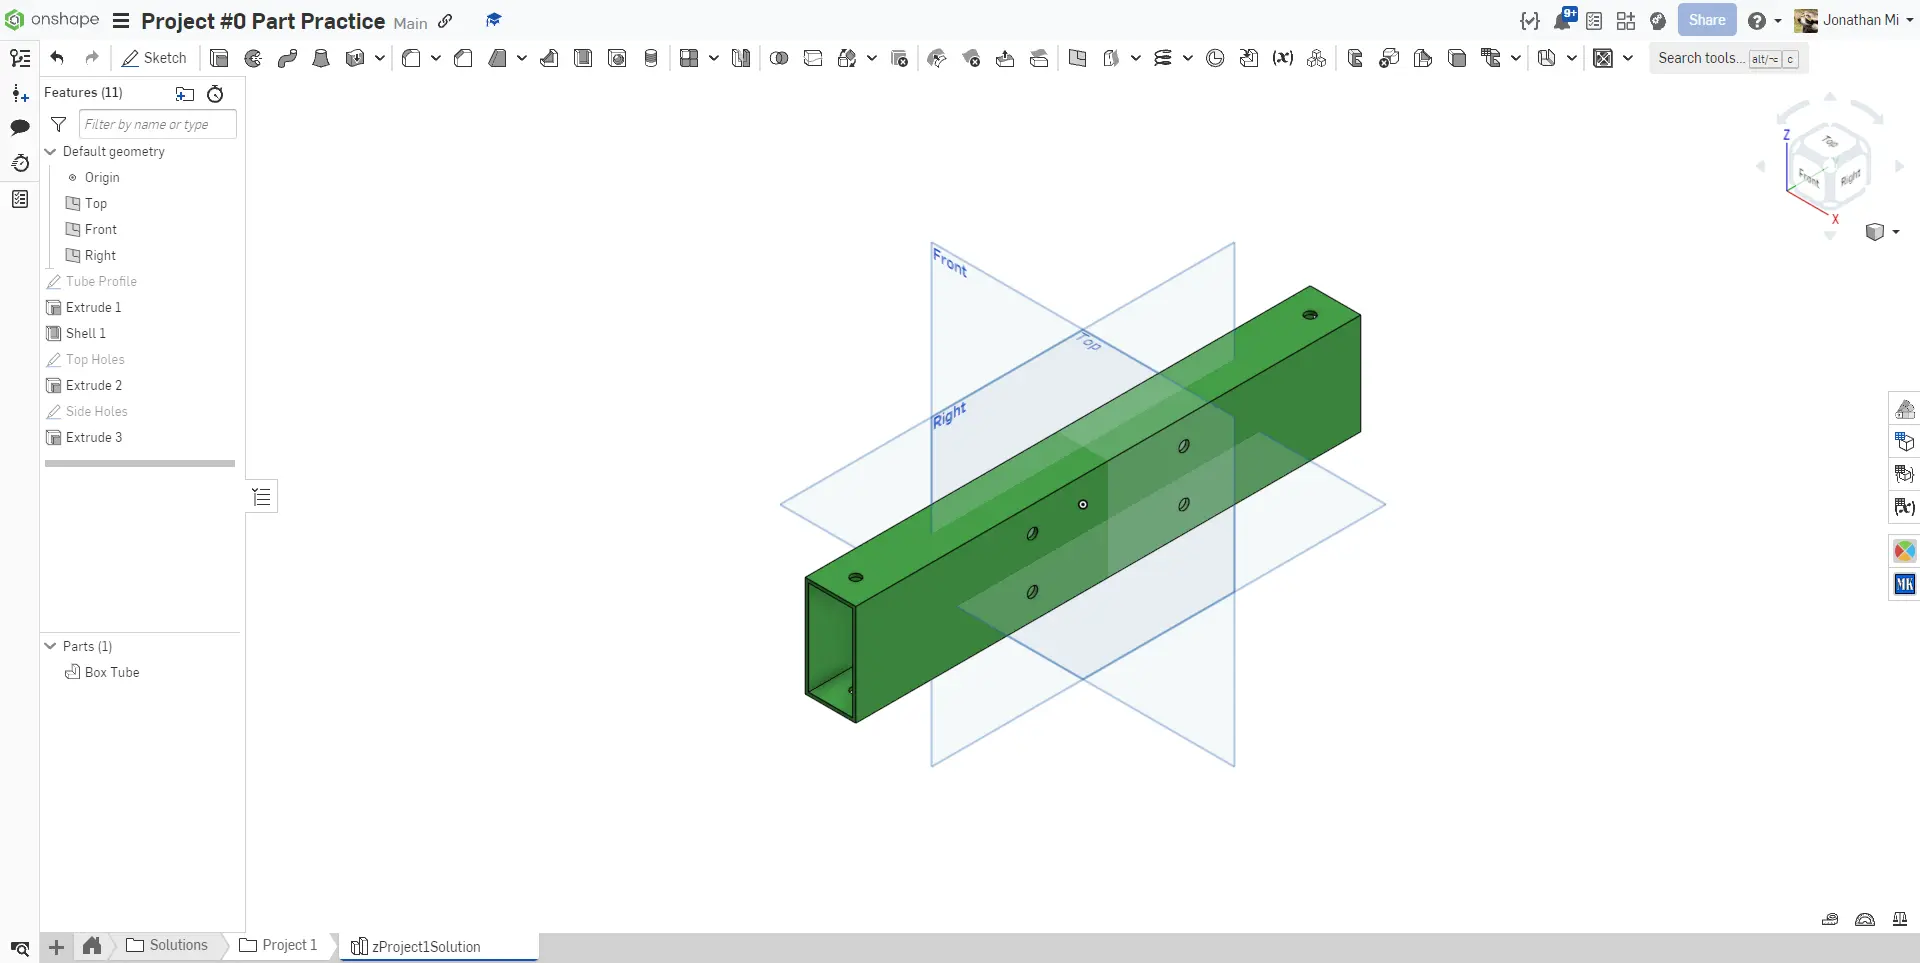Screen dimensions: 1920x963
Task: Select the Chamfer tool icon
Action: tap(463, 58)
